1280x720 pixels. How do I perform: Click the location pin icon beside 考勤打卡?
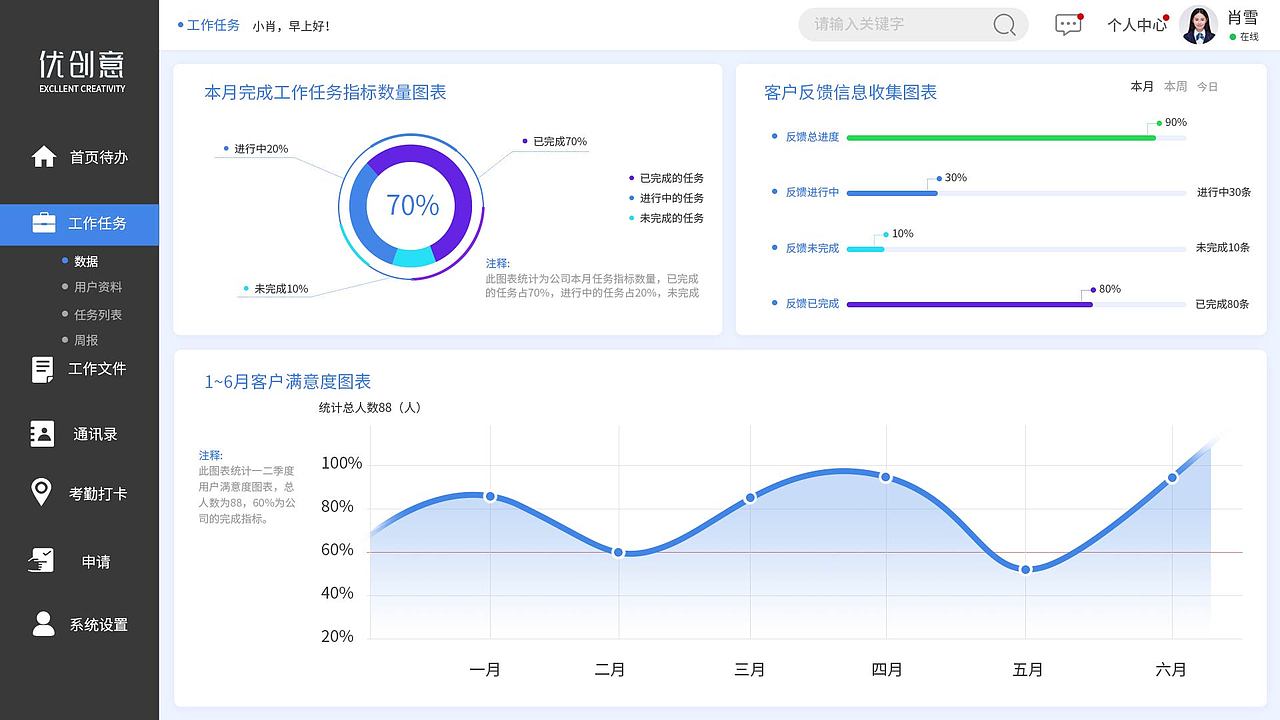point(41,493)
